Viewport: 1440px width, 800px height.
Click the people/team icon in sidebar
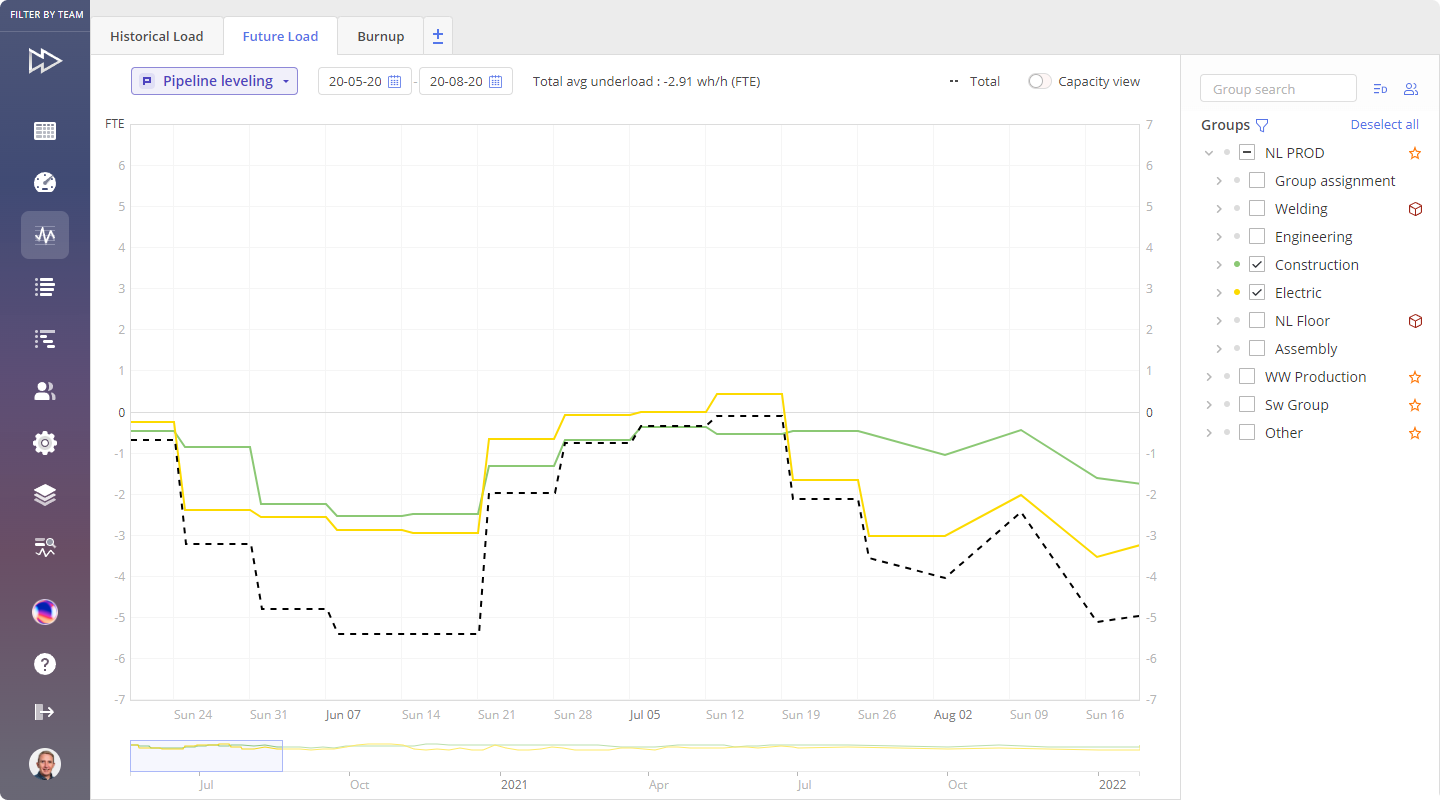(45, 391)
